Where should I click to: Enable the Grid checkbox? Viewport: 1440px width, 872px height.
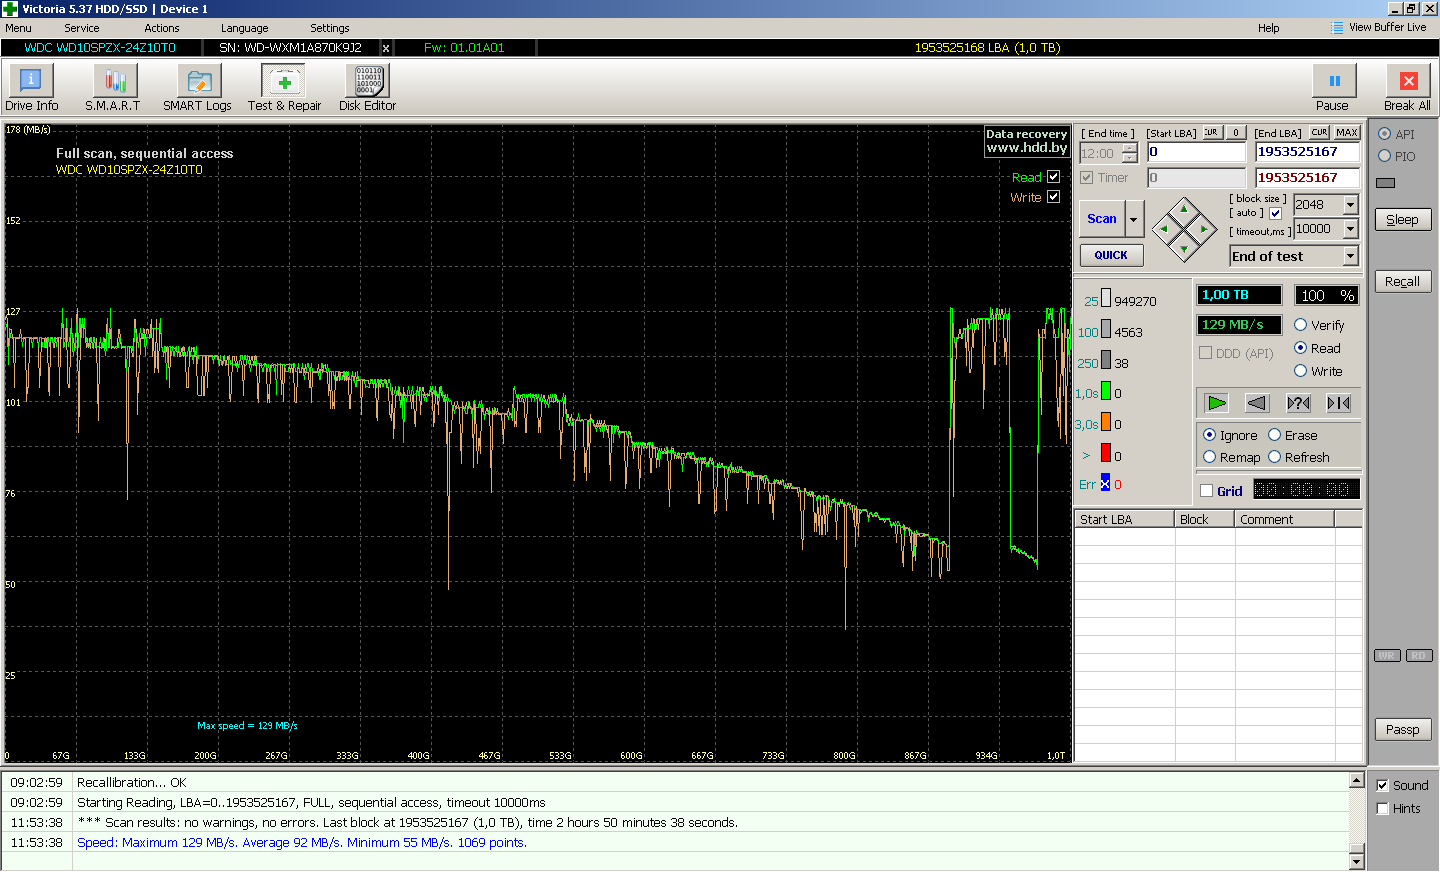(1207, 491)
